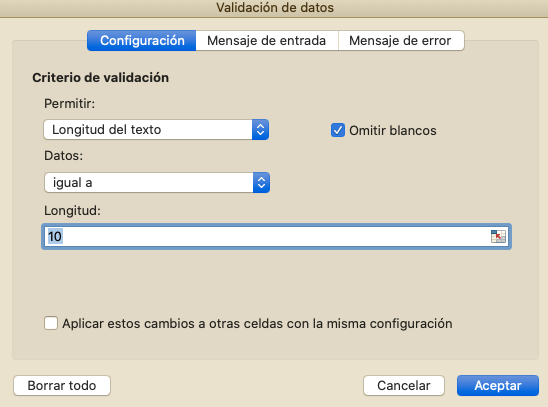Open the "igual a" combo box
548x407 pixels.
pos(157,182)
